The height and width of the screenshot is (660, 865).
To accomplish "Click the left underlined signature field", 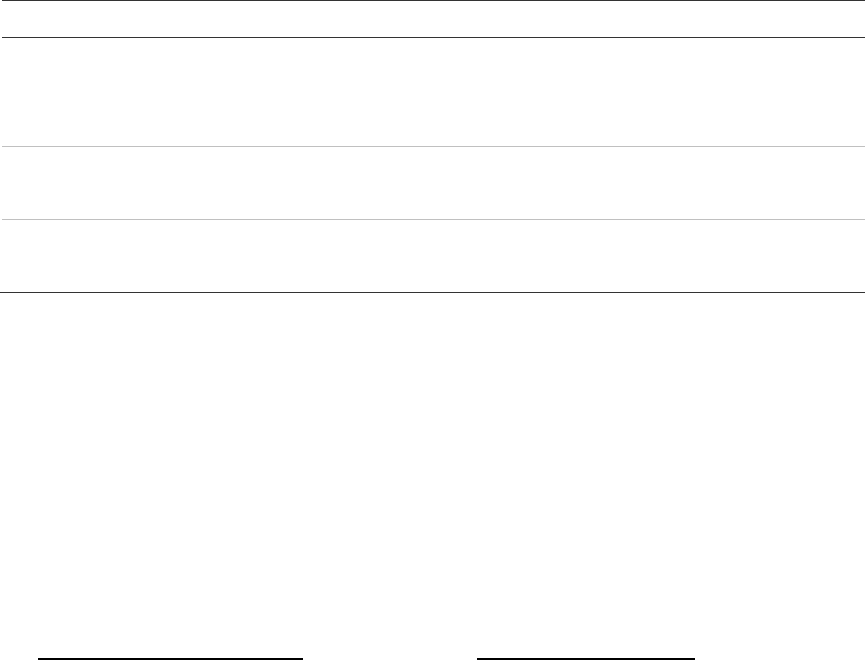I will coord(170,658).
